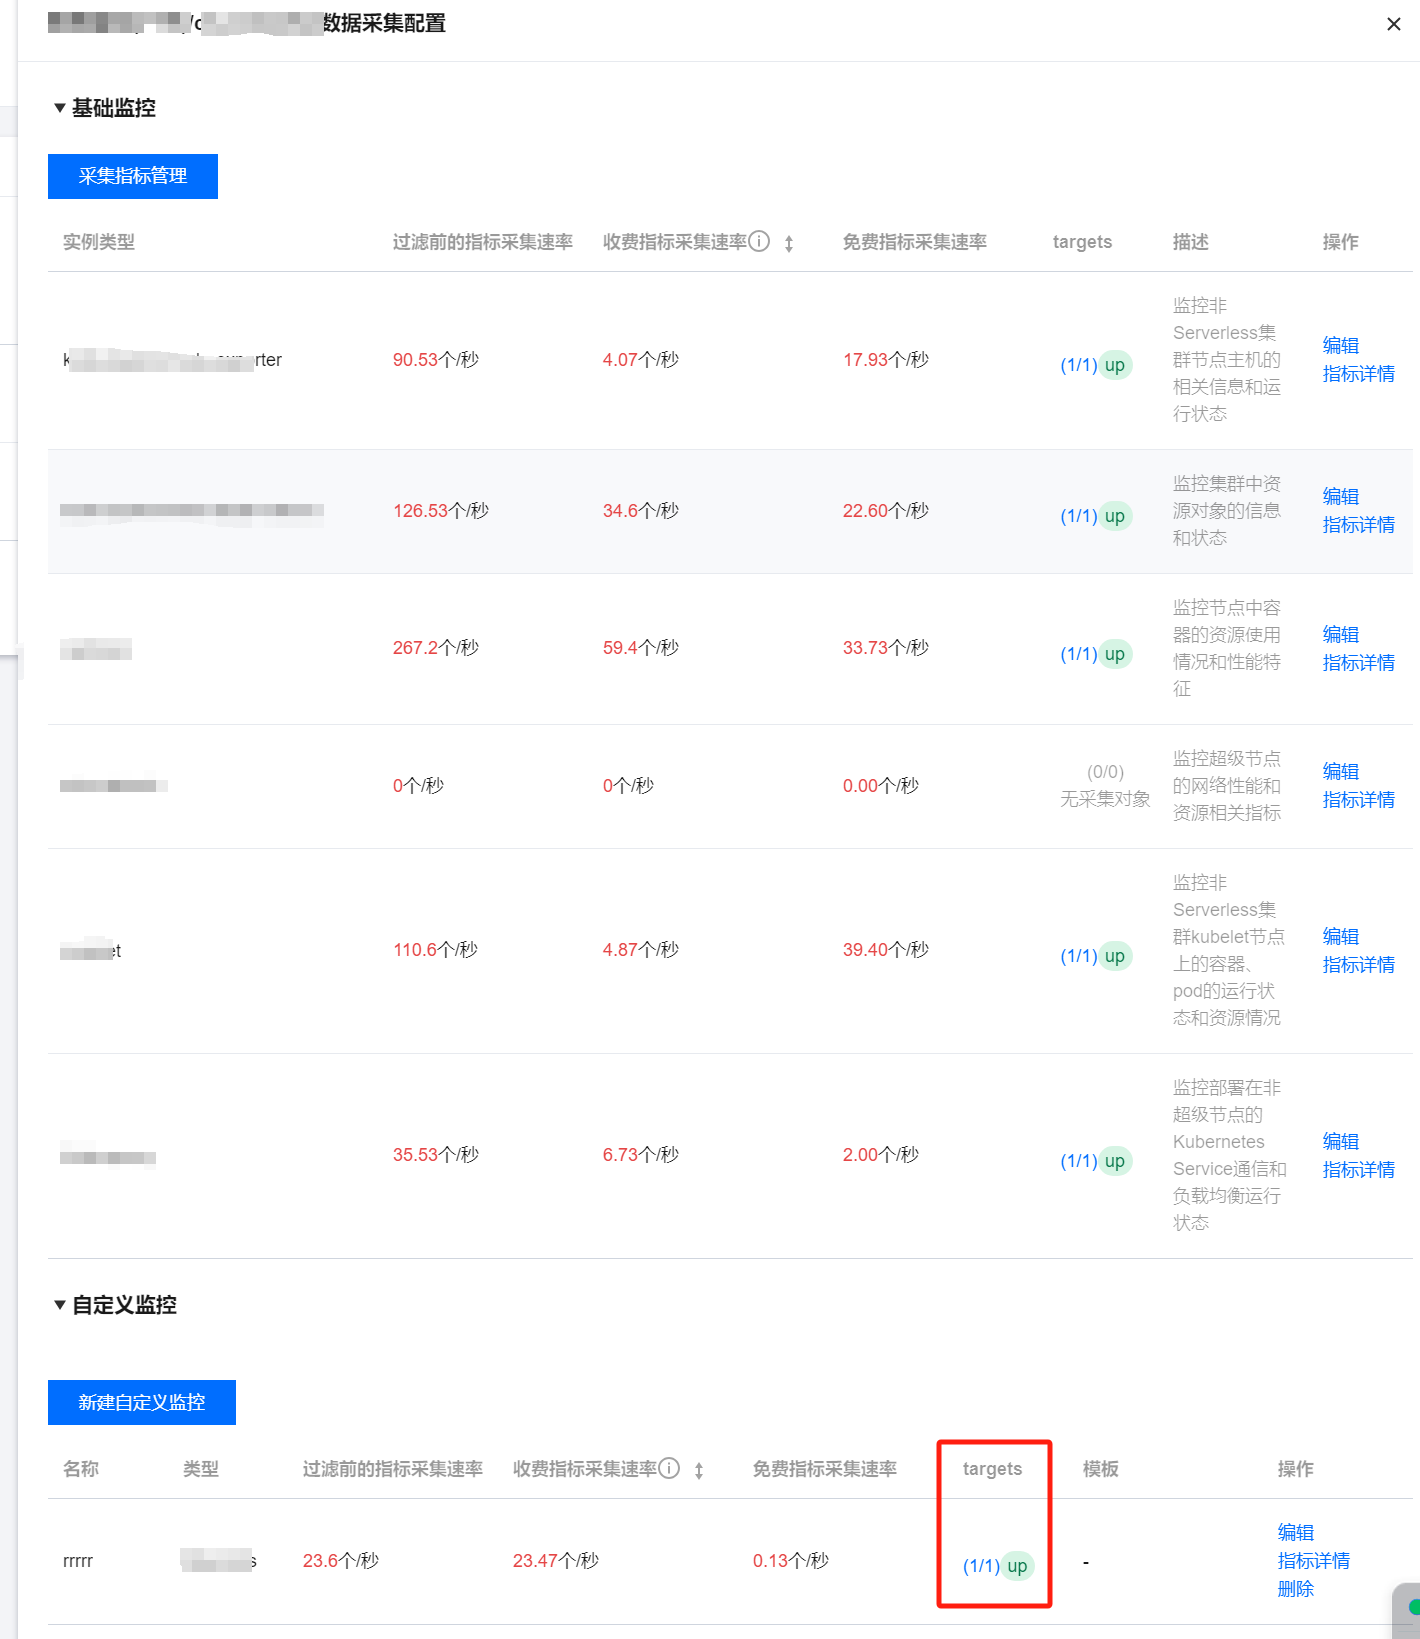Click the targets header in 基础监控 table
Viewport: 1420px width, 1639px height.
1082,242
